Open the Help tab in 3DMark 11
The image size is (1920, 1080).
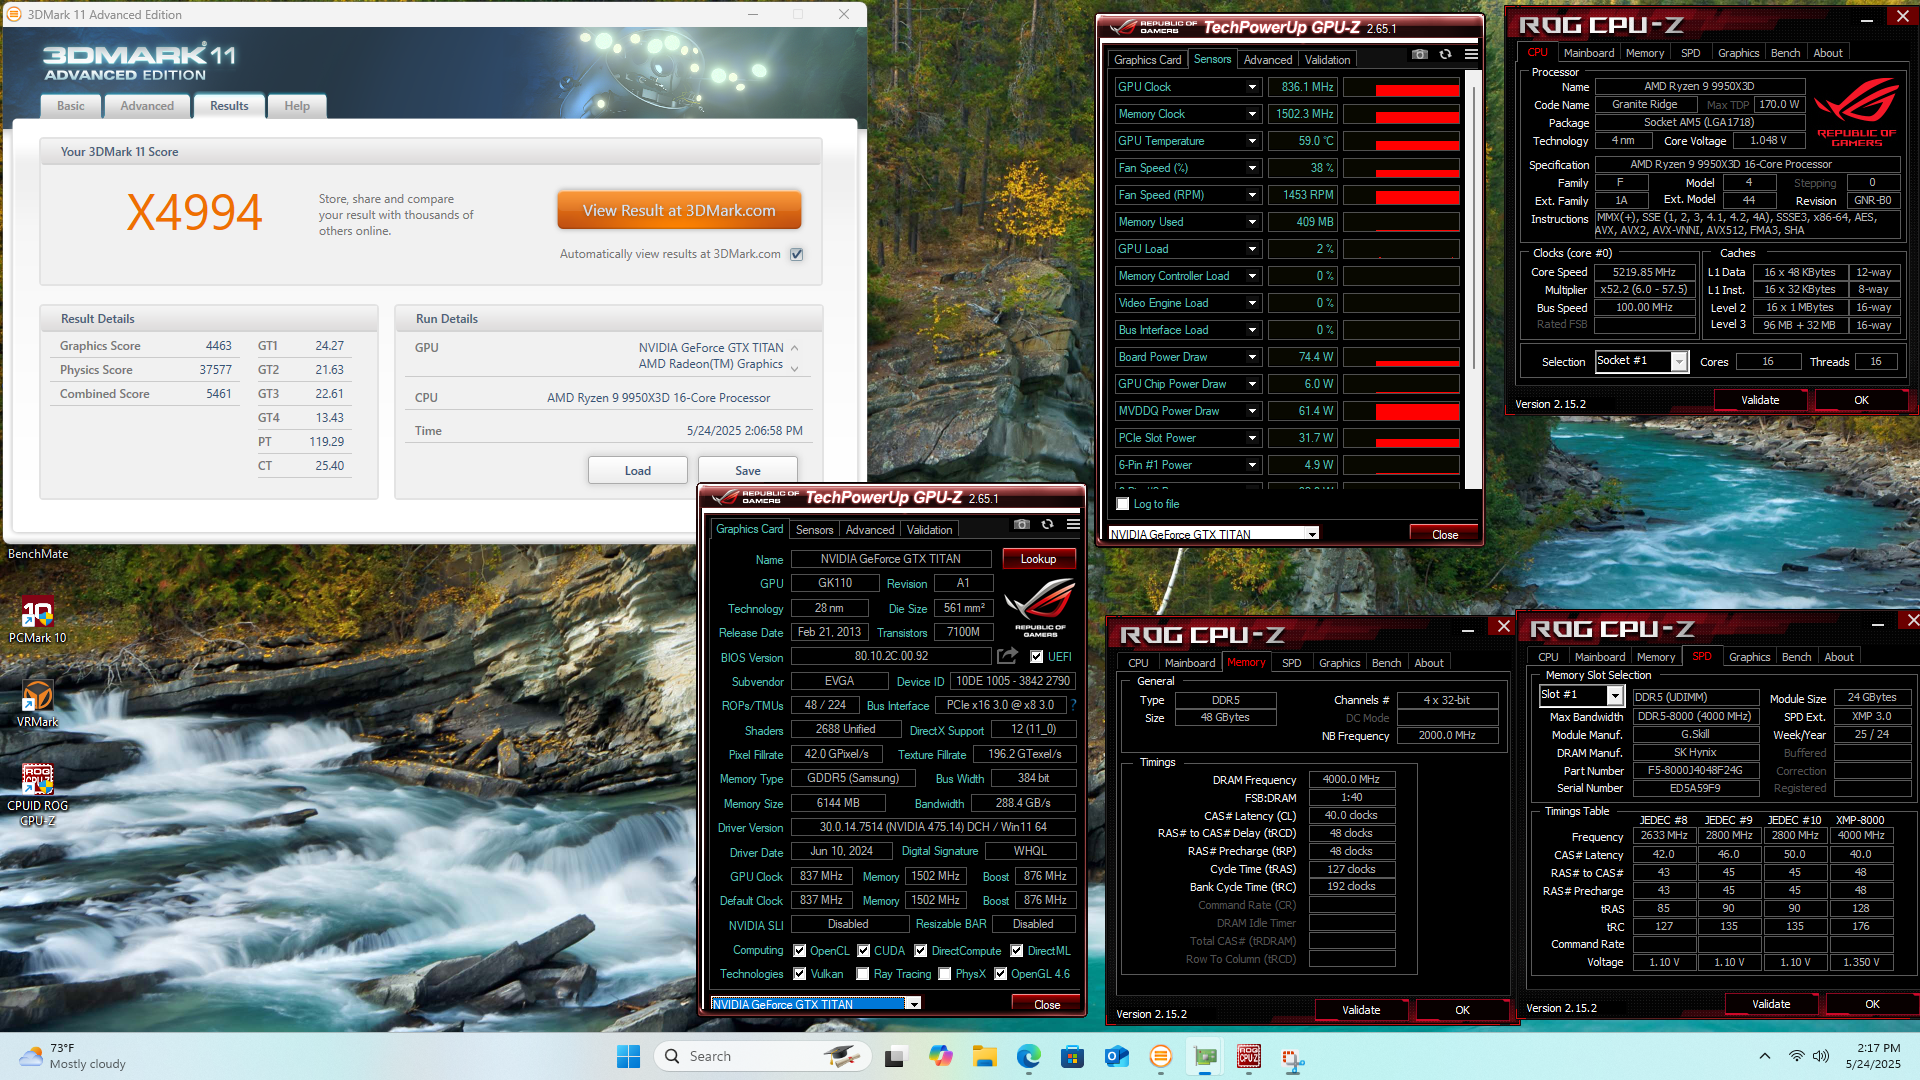(x=297, y=106)
